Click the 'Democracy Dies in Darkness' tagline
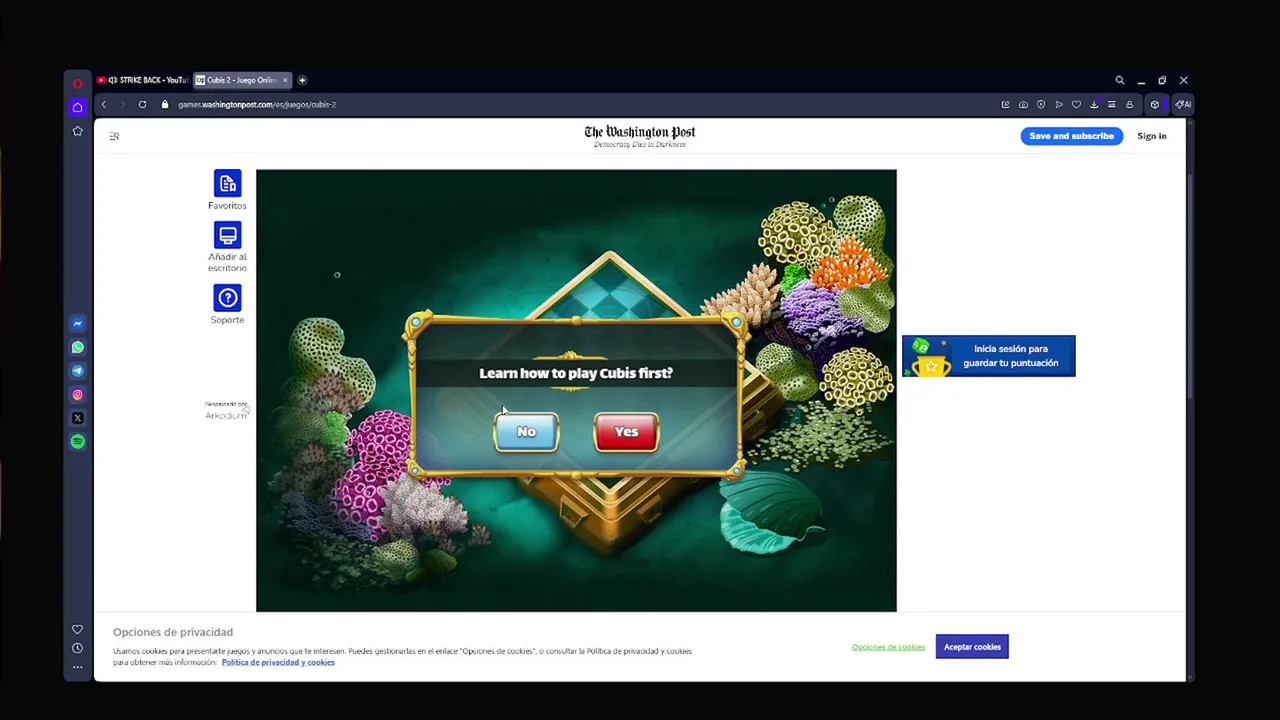 tap(640, 145)
